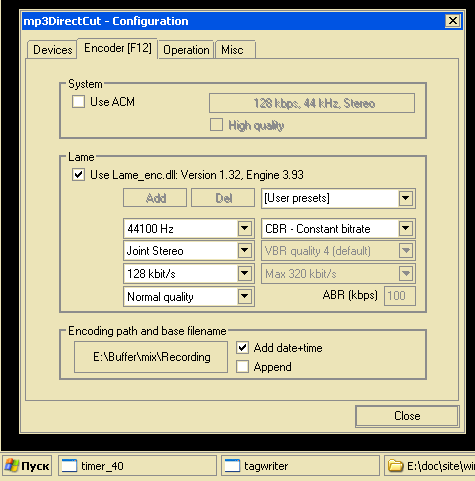Click the ABR (kbps) input field
475x481 pixels.
(x=400, y=296)
